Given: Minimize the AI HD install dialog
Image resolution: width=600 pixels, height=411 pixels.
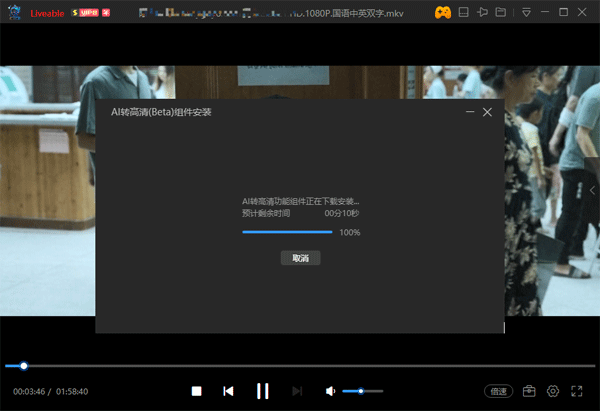Looking at the screenshot, I should point(470,112).
